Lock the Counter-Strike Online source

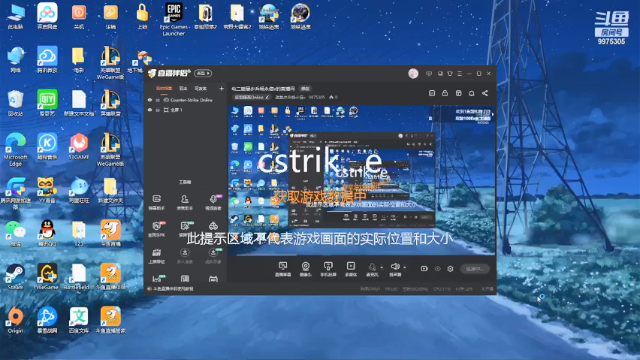pyautogui.click(x=158, y=100)
